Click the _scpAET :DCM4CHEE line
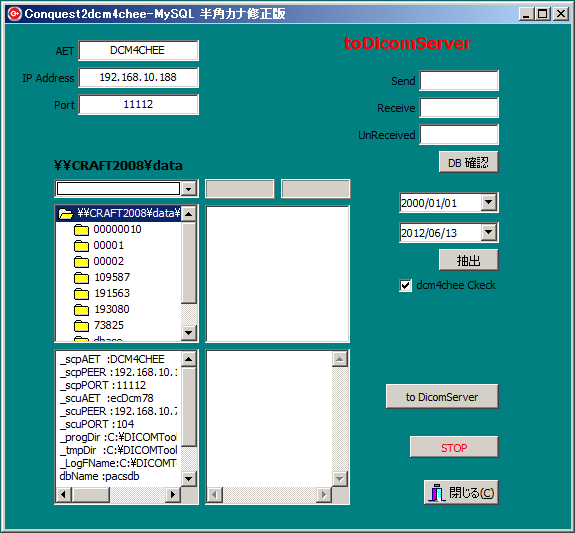 tap(112, 359)
